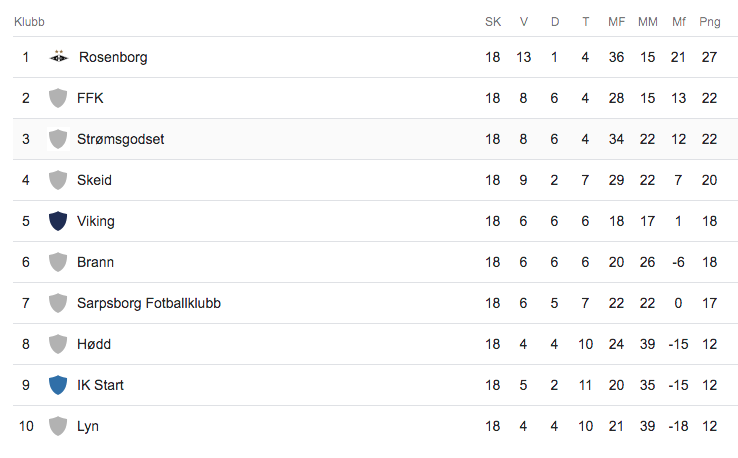The image size is (738, 458).
Task: Click the IK Start blue shield icon
Action: tap(58, 385)
